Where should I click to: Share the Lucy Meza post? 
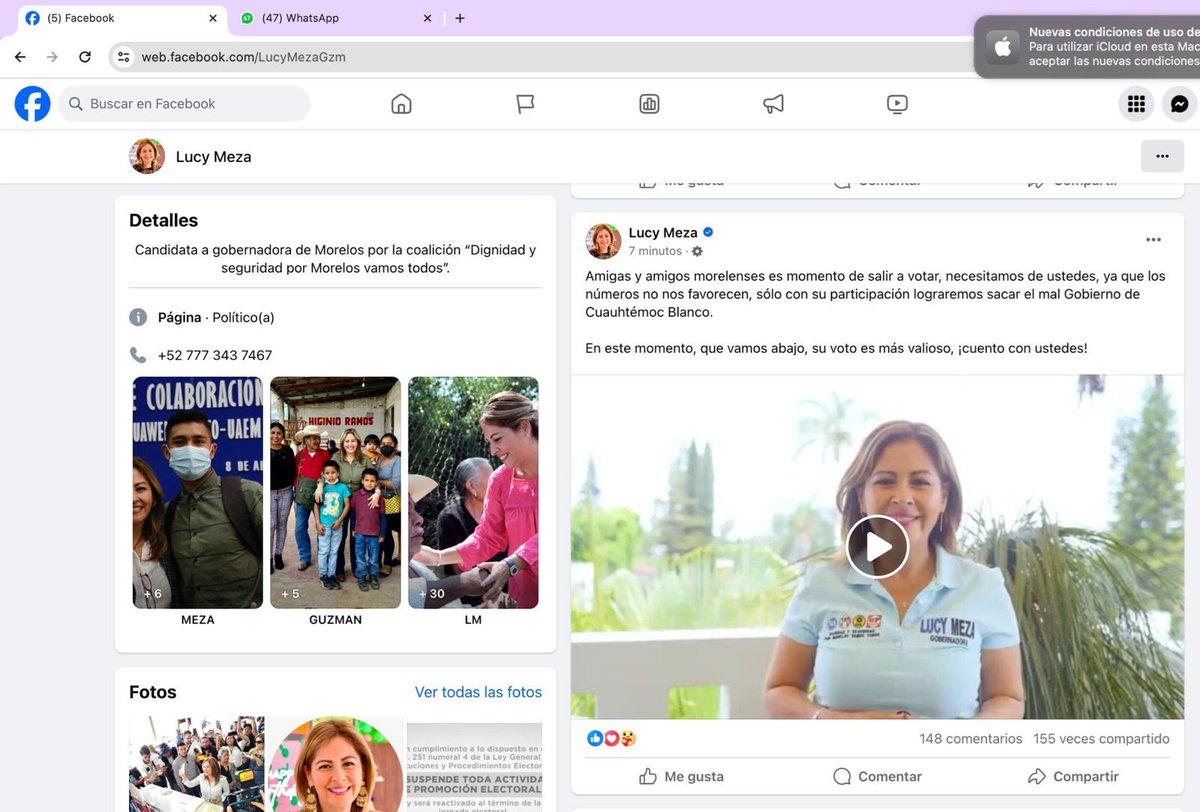[1073, 776]
